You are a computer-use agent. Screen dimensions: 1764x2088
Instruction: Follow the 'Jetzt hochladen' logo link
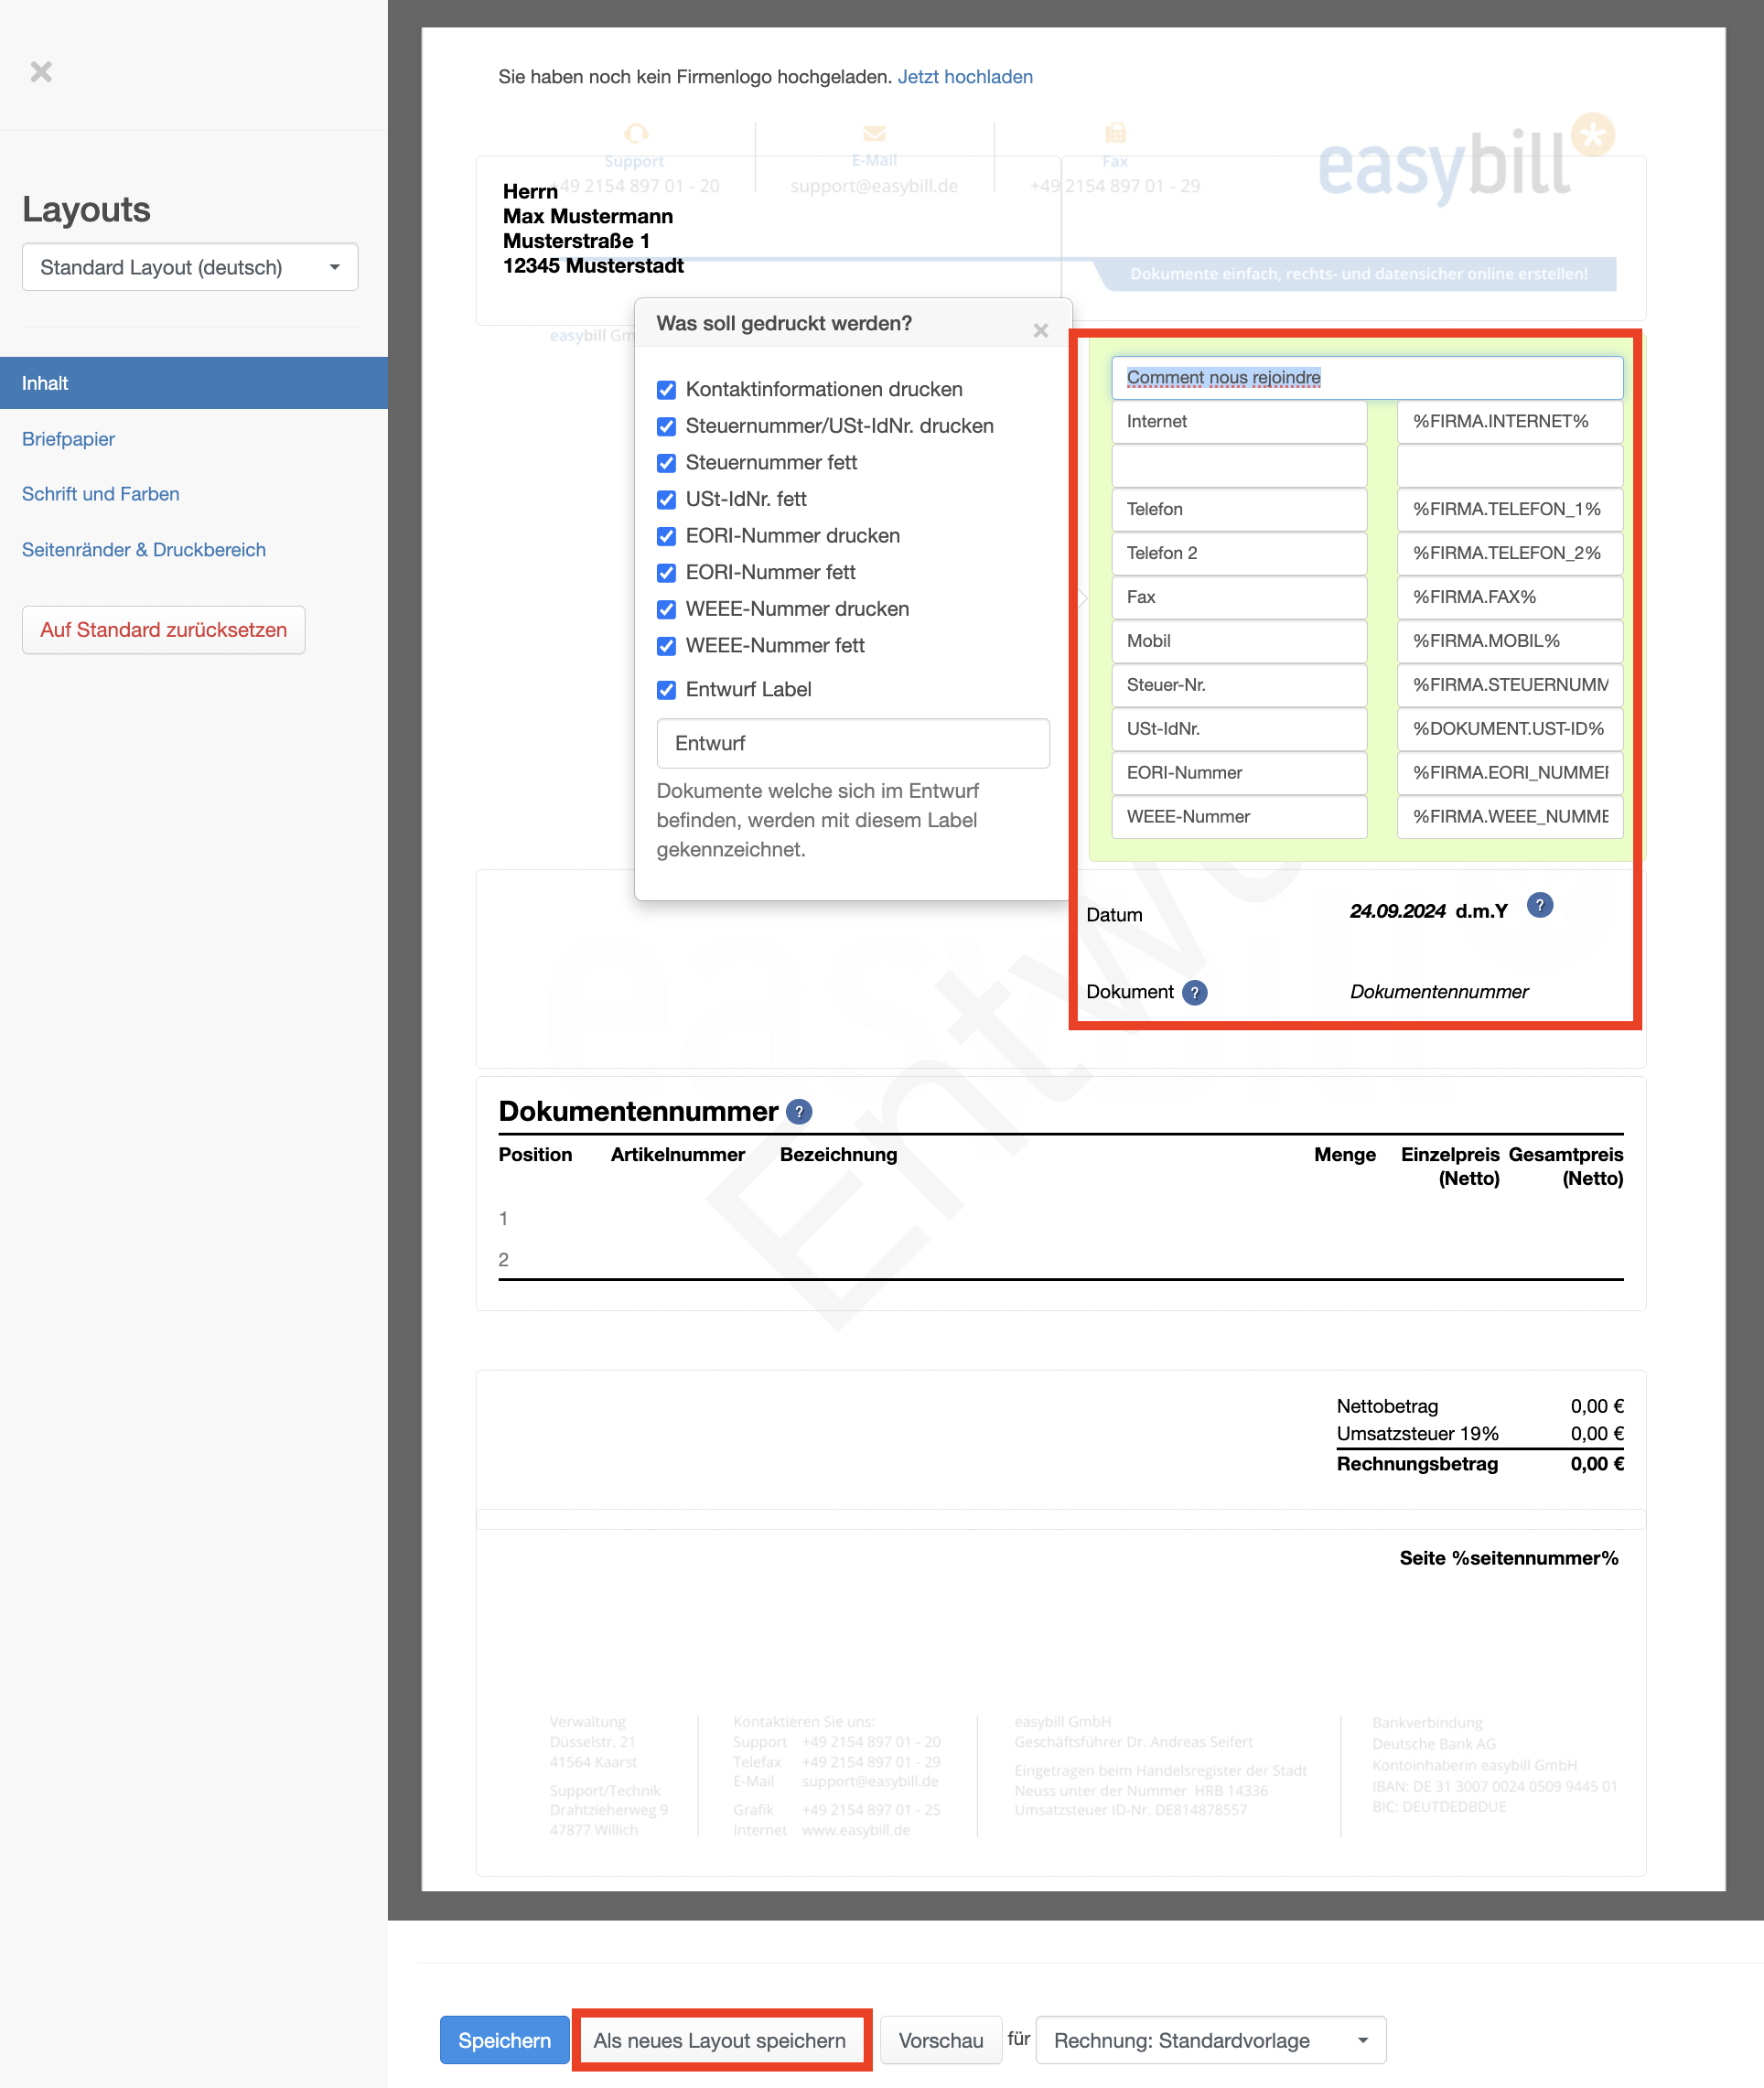click(x=965, y=77)
